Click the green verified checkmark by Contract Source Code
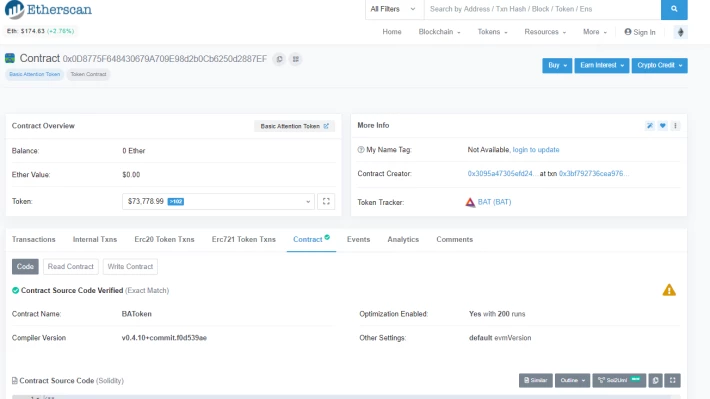Viewport: 710px width, 399px height. (15, 291)
